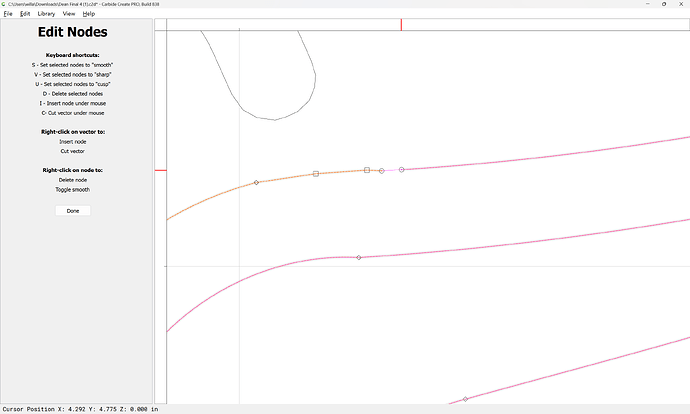
Task: Open the Edit menu
Action: tap(25, 14)
